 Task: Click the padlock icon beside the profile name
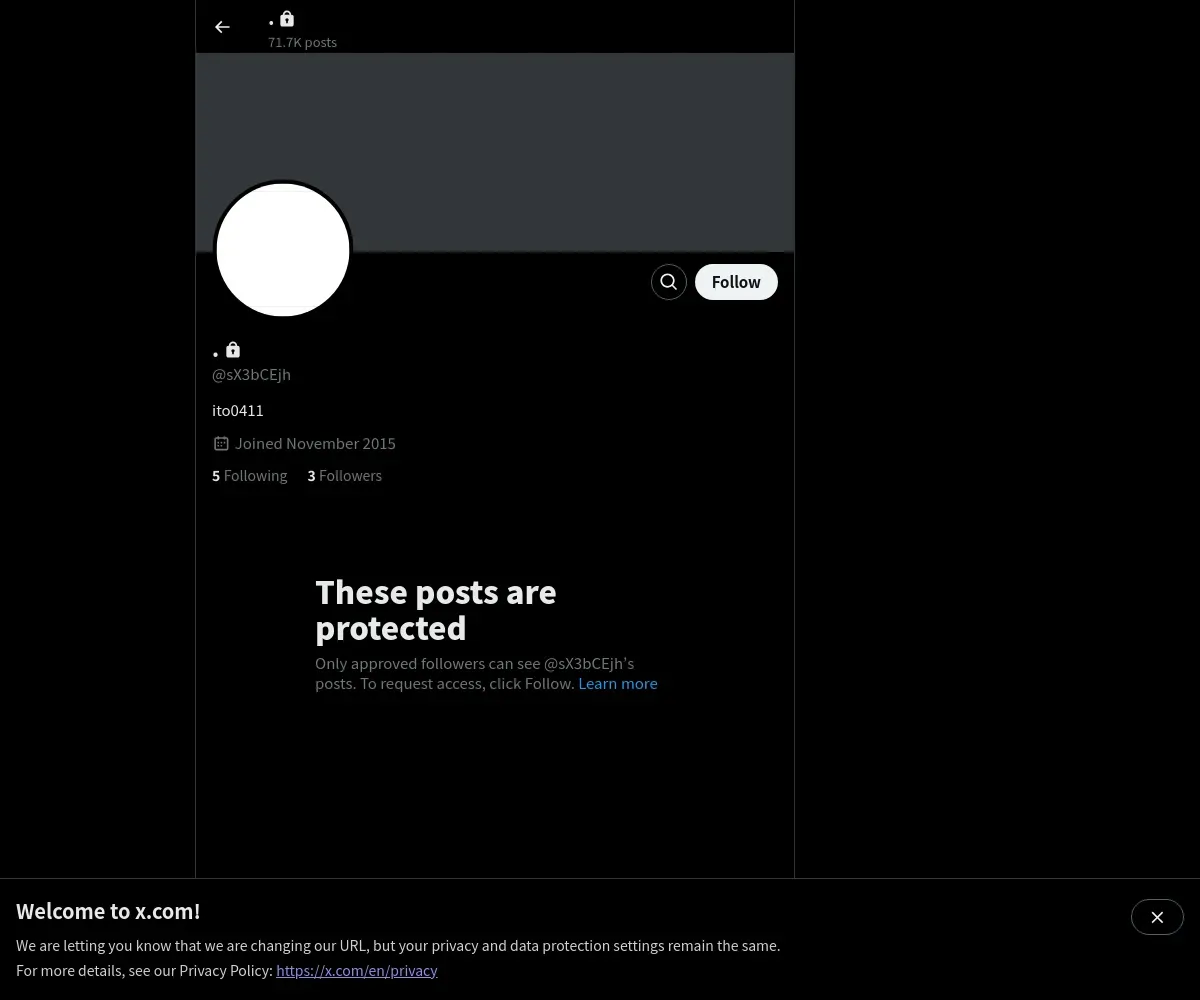[233, 350]
